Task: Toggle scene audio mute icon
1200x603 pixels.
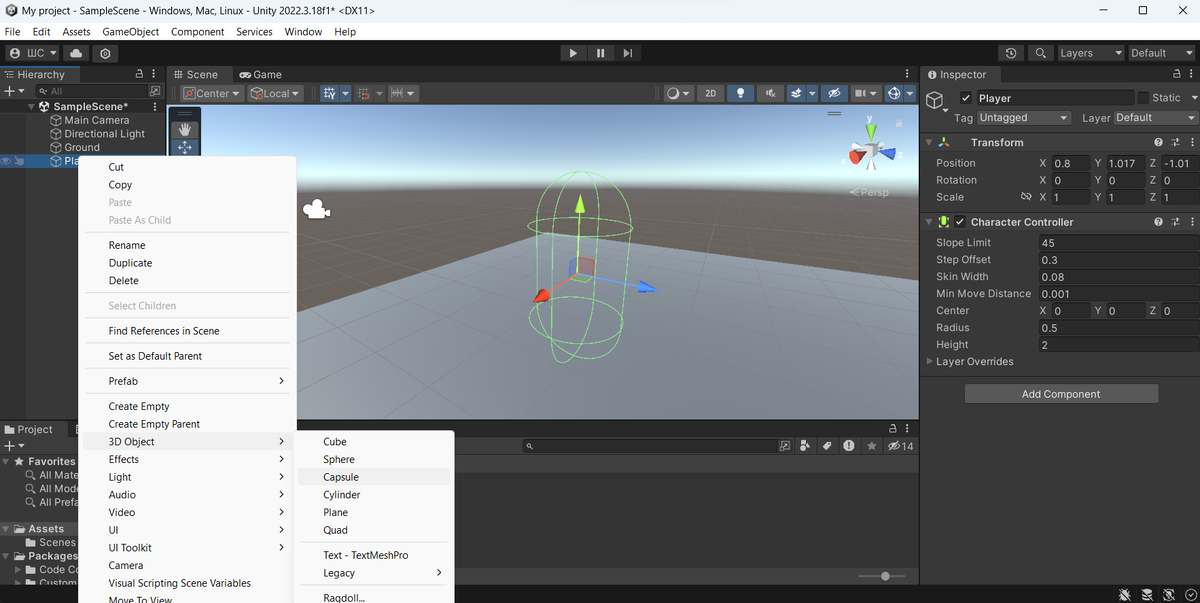Action: (769, 93)
